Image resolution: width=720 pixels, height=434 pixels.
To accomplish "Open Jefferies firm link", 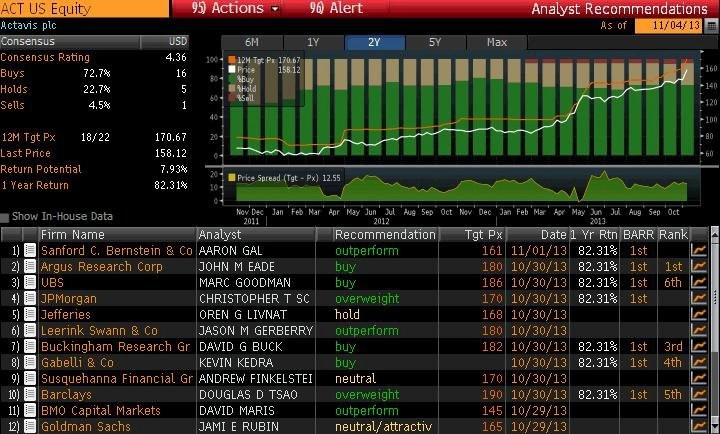I will coord(66,315).
